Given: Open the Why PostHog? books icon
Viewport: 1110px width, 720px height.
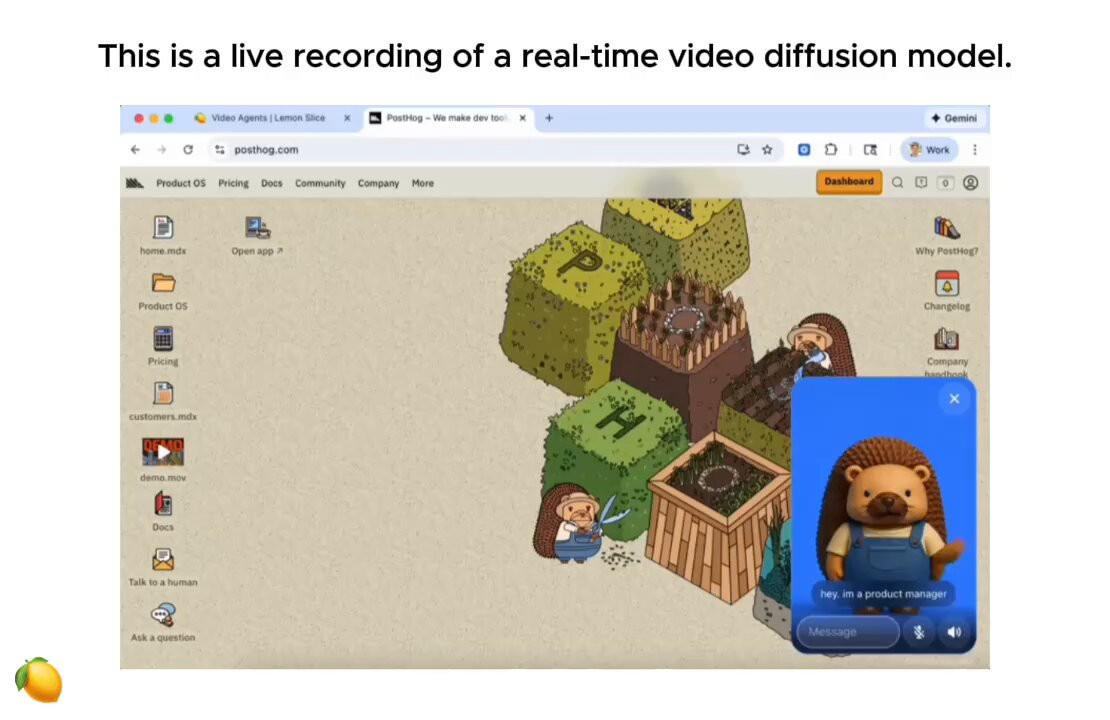Looking at the screenshot, I should 946,228.
